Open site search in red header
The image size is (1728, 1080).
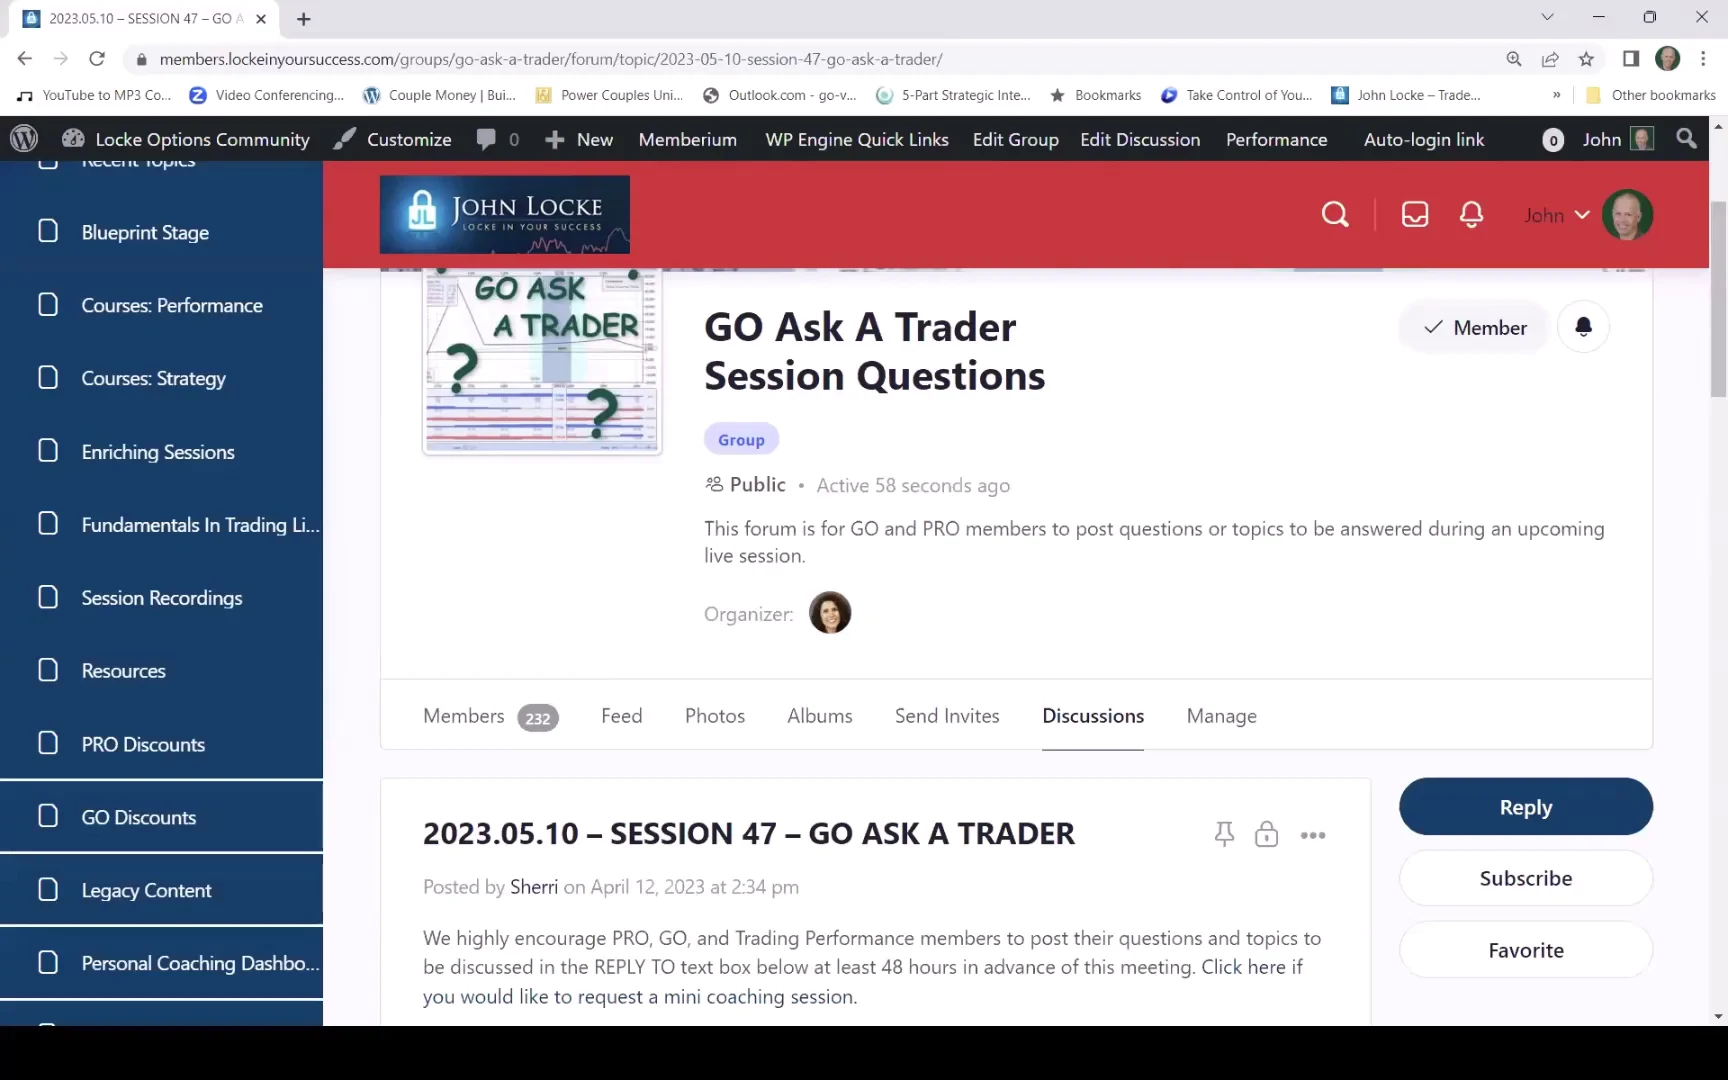[x=1335, y=214]
